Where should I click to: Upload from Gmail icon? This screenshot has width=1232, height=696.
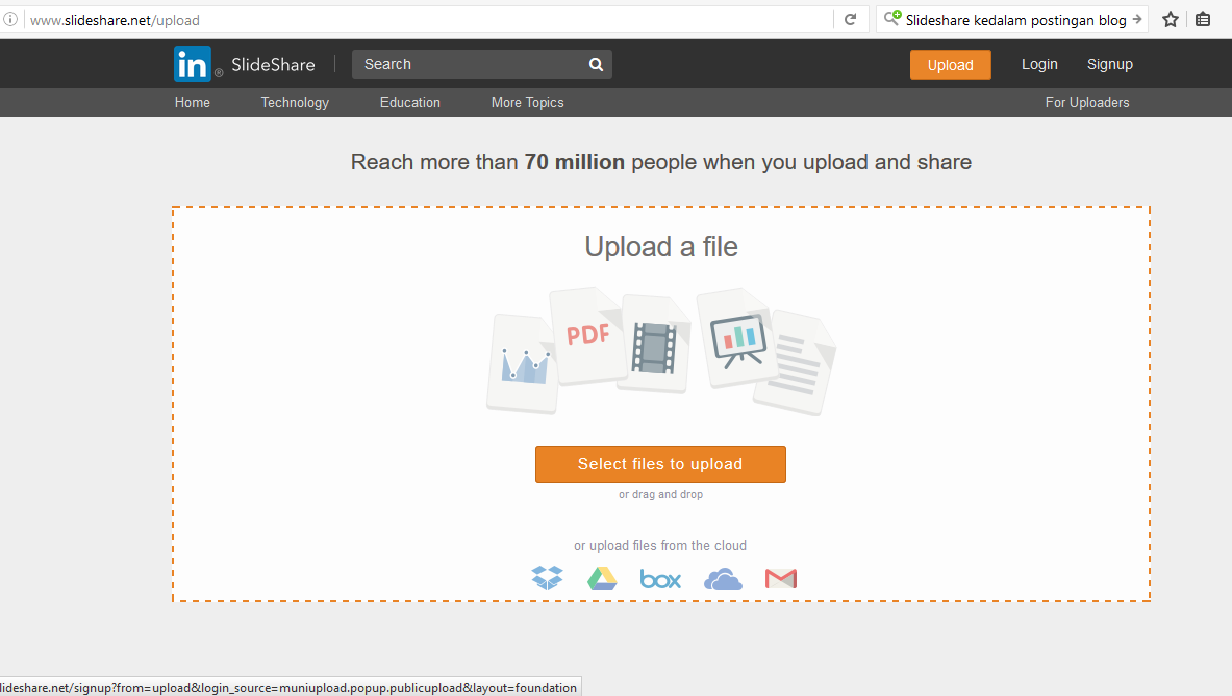point(781,578)
